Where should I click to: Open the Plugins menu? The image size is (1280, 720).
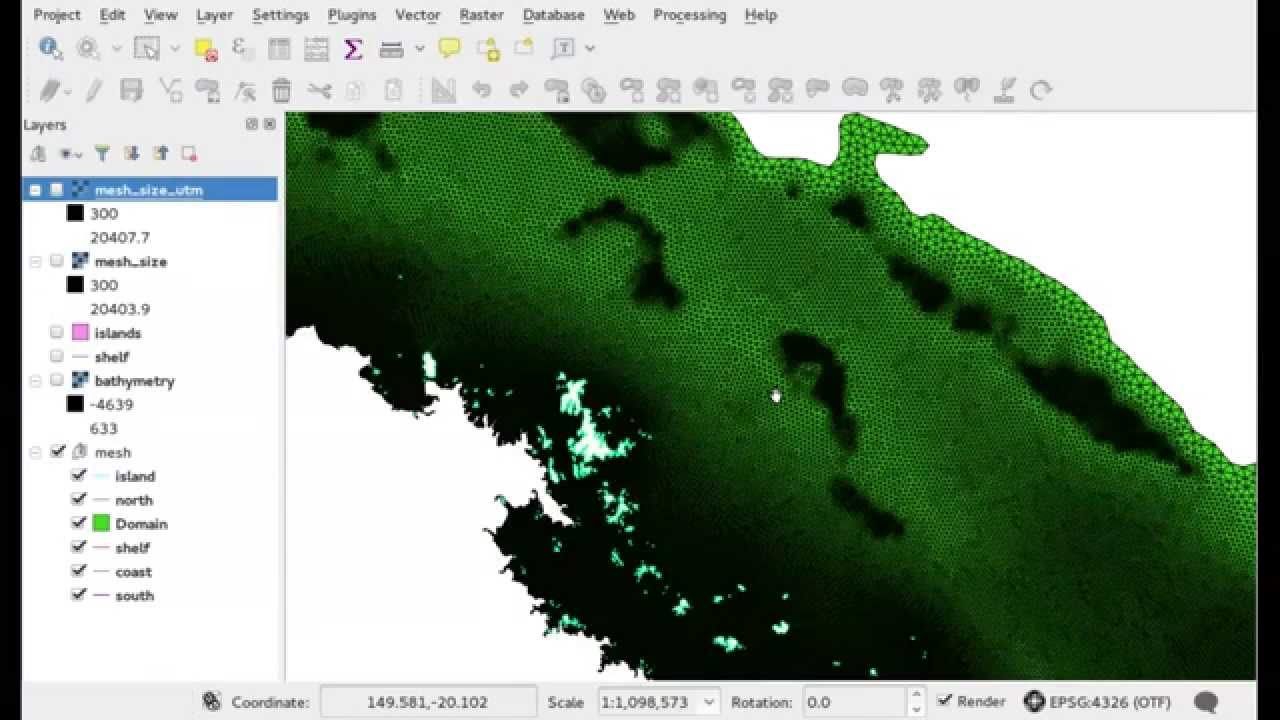352,15
